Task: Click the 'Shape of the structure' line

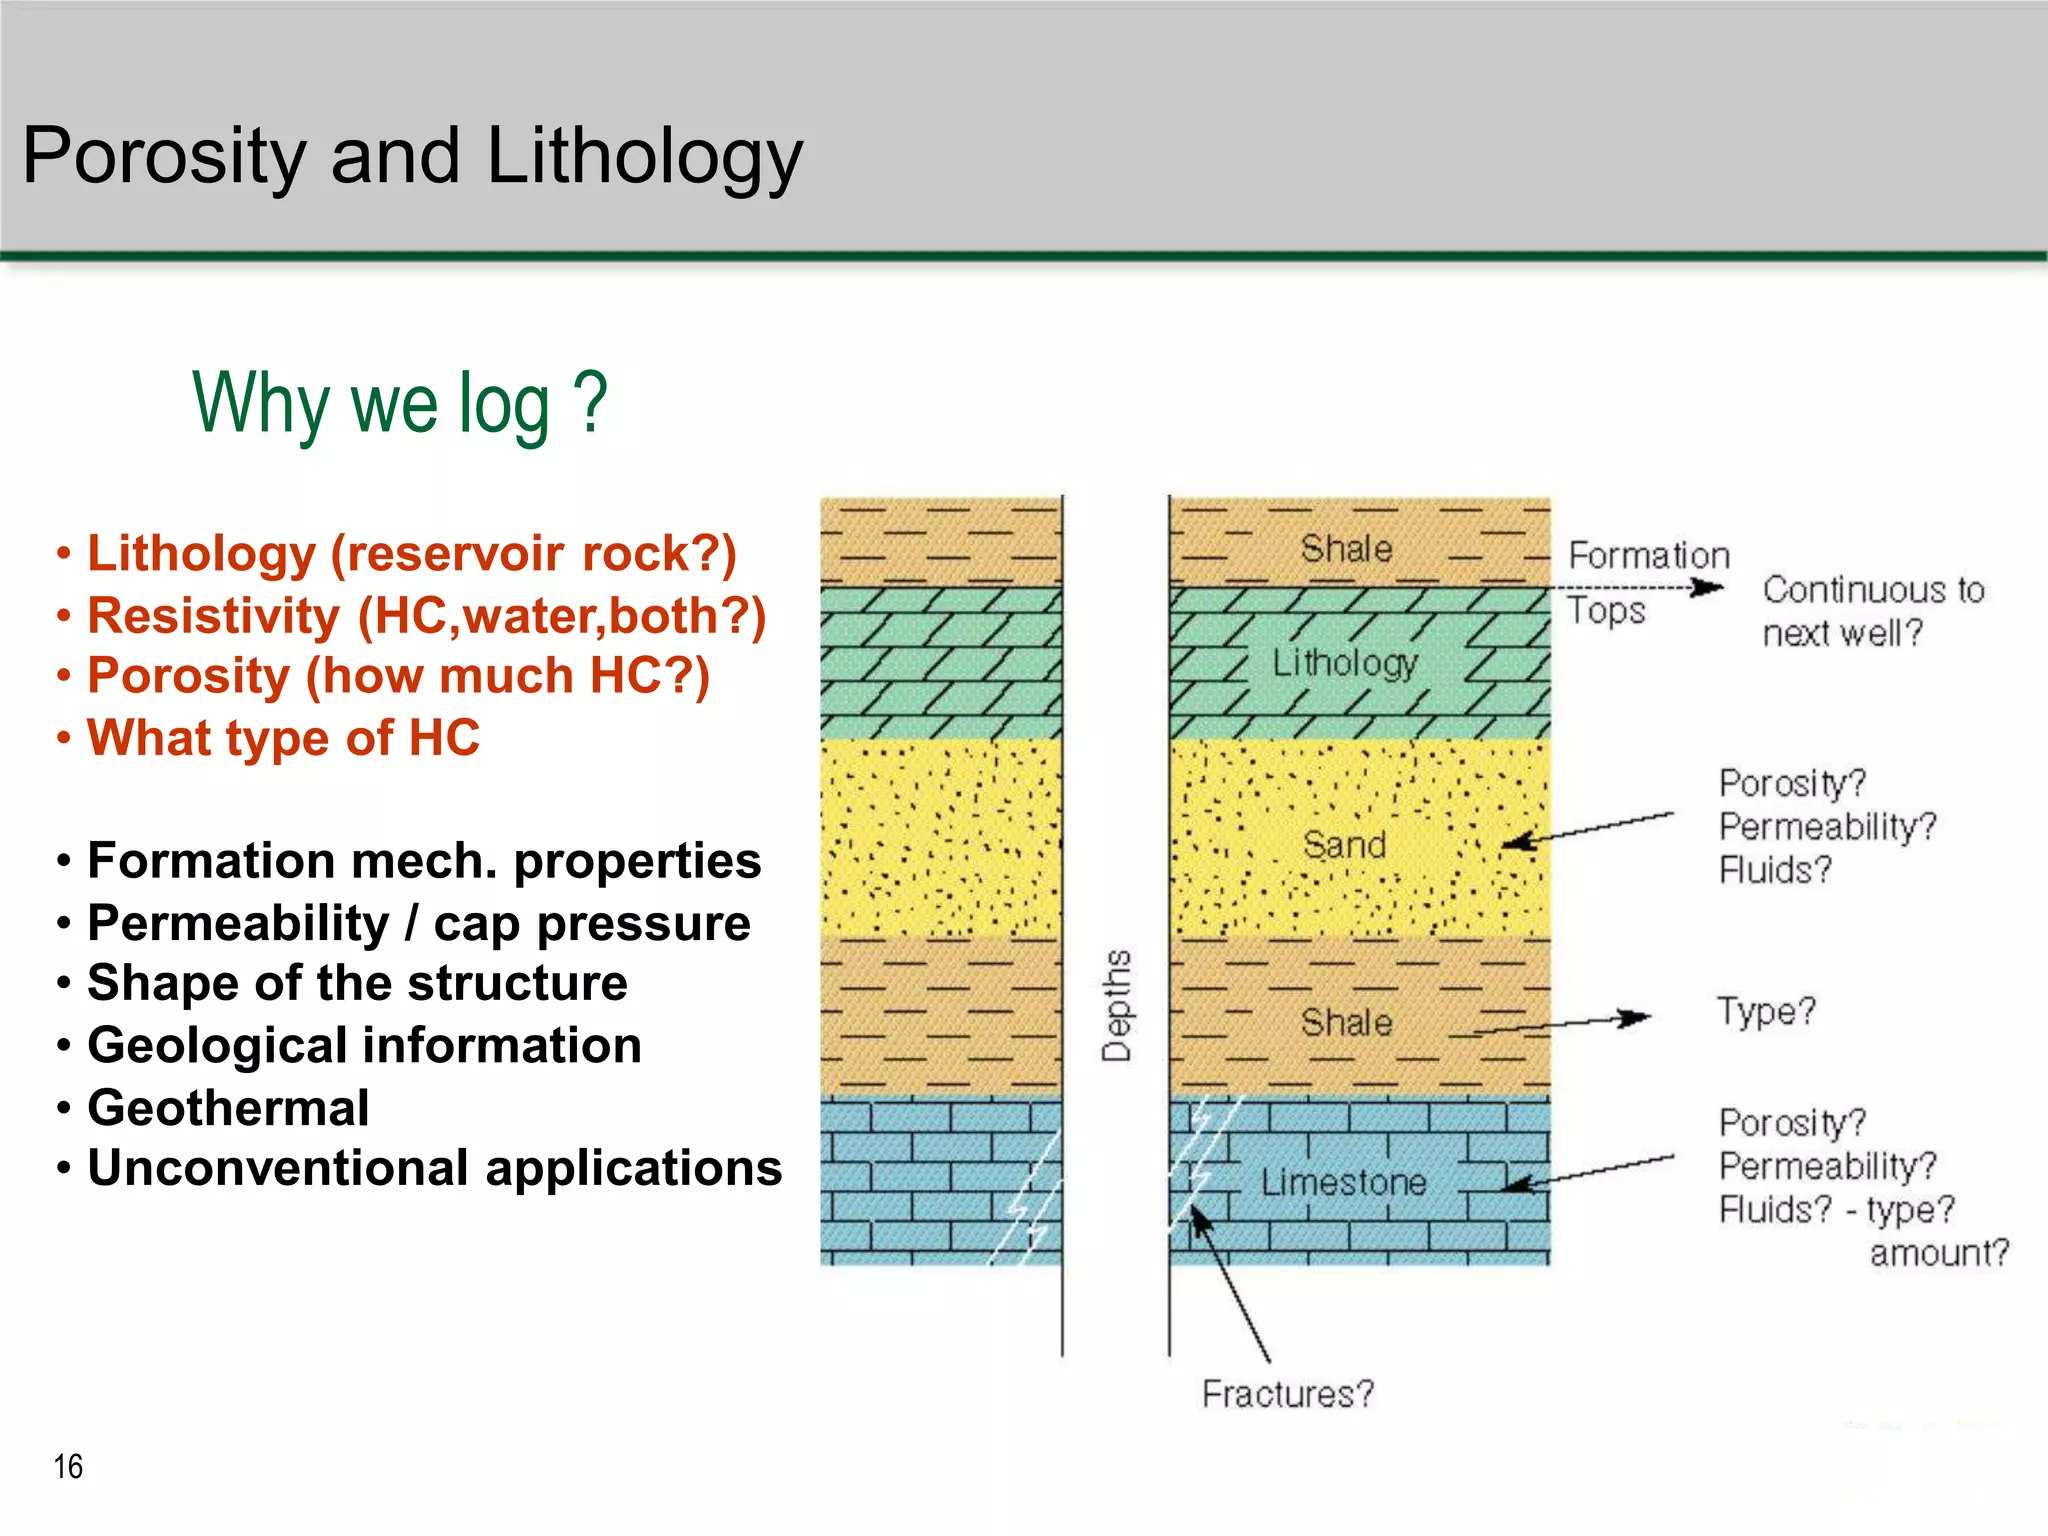Action: (x=357, y=983)
